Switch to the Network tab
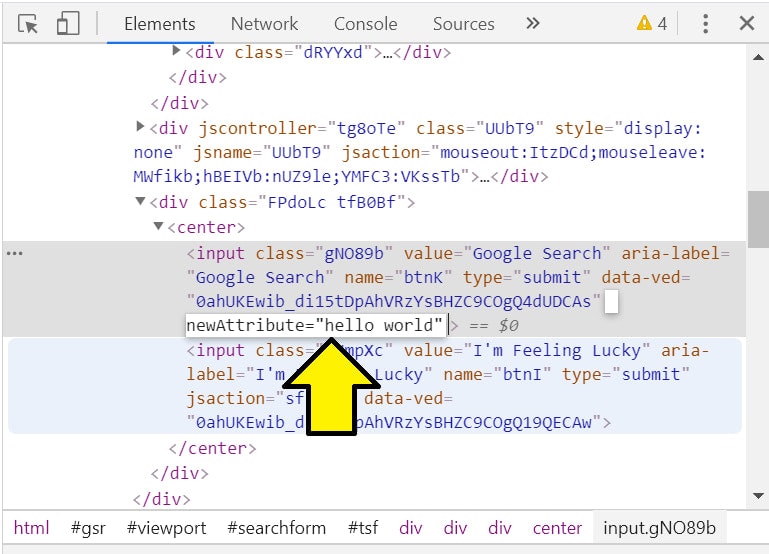Image resolution: width=769 pixels, height=554 pixels. (x=264, y=24)
